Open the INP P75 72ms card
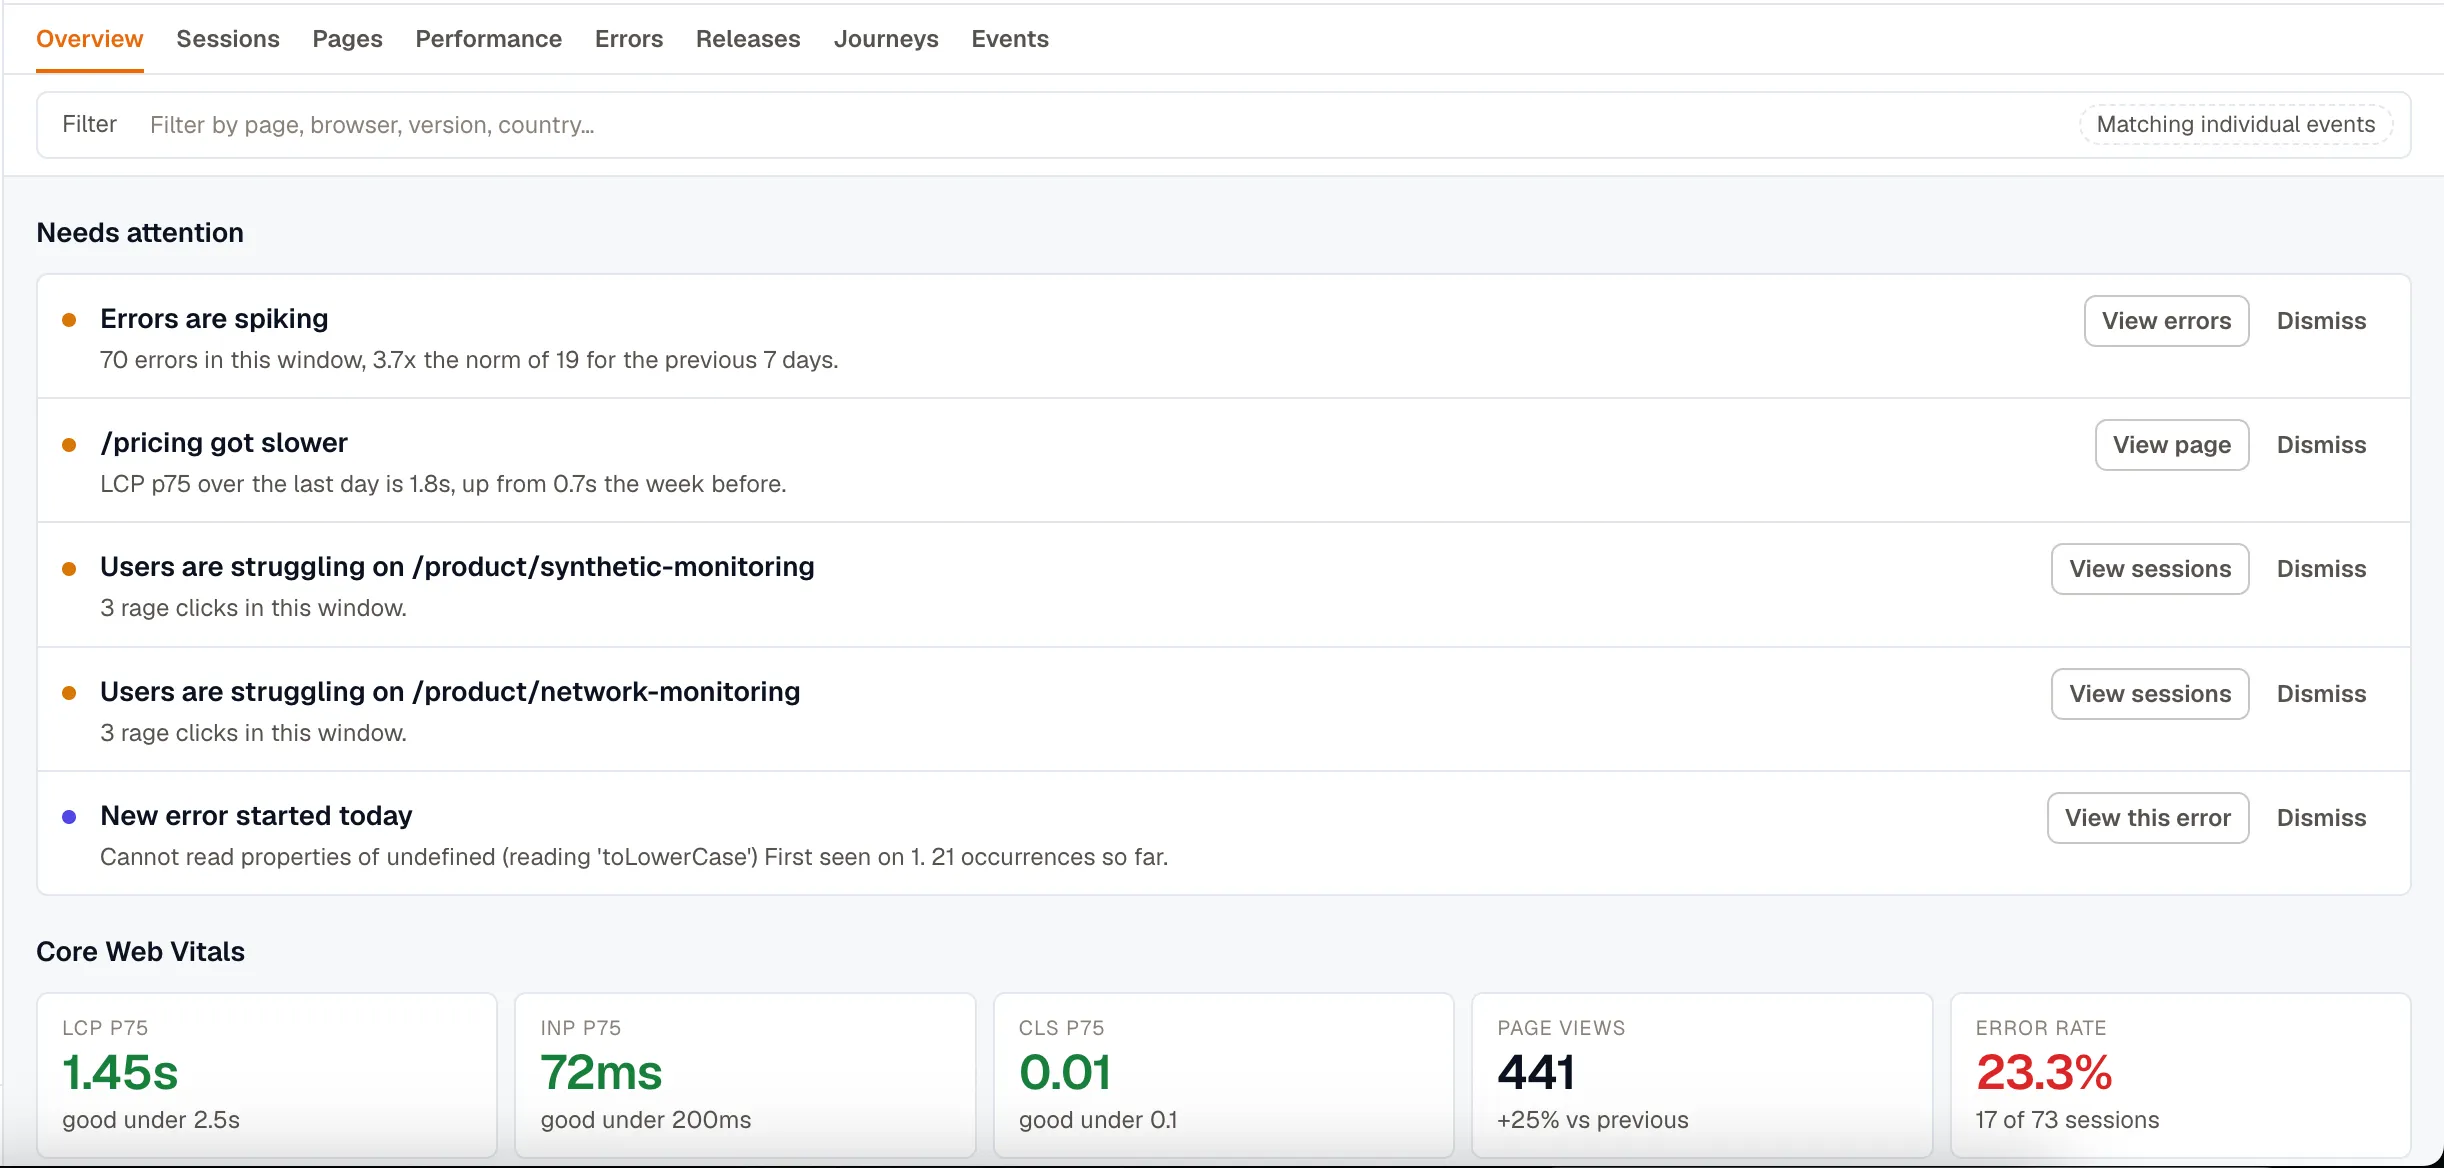The height and width of the screenshot is (1168, 2444). 745,1075
